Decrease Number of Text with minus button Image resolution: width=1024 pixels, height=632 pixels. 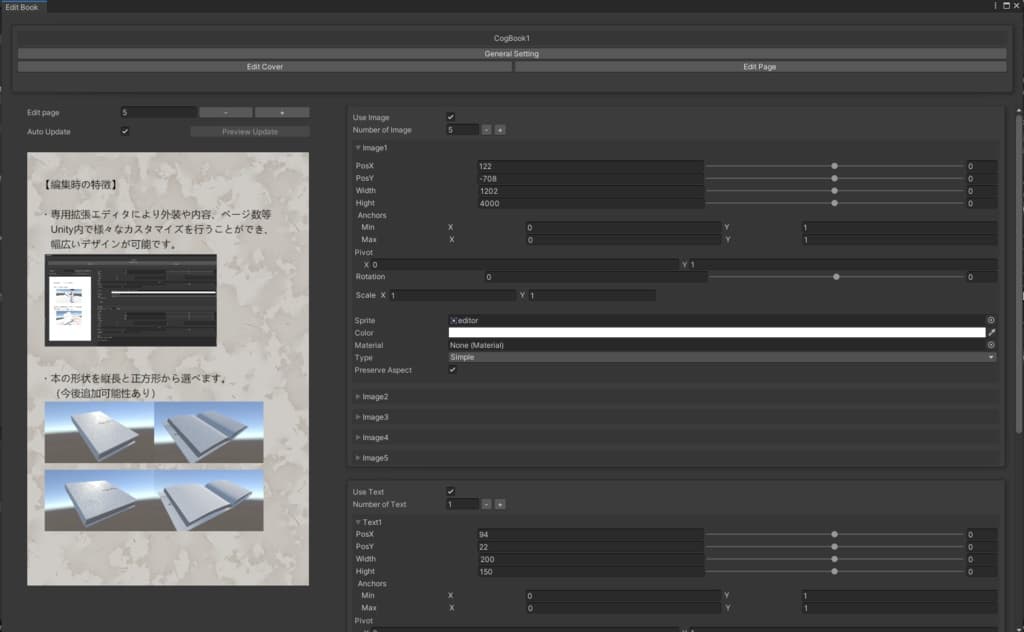pos(486,504)
